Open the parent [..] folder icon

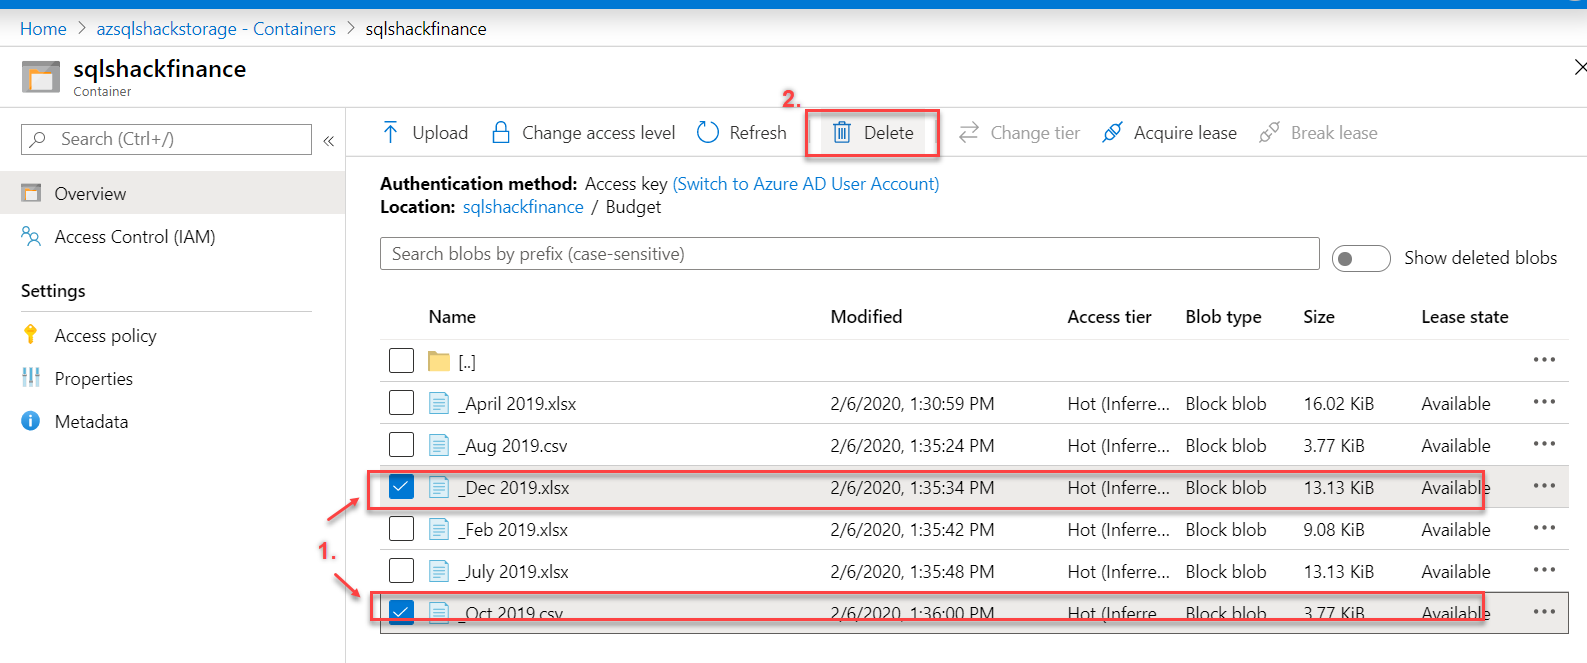(x=438, y=361)
